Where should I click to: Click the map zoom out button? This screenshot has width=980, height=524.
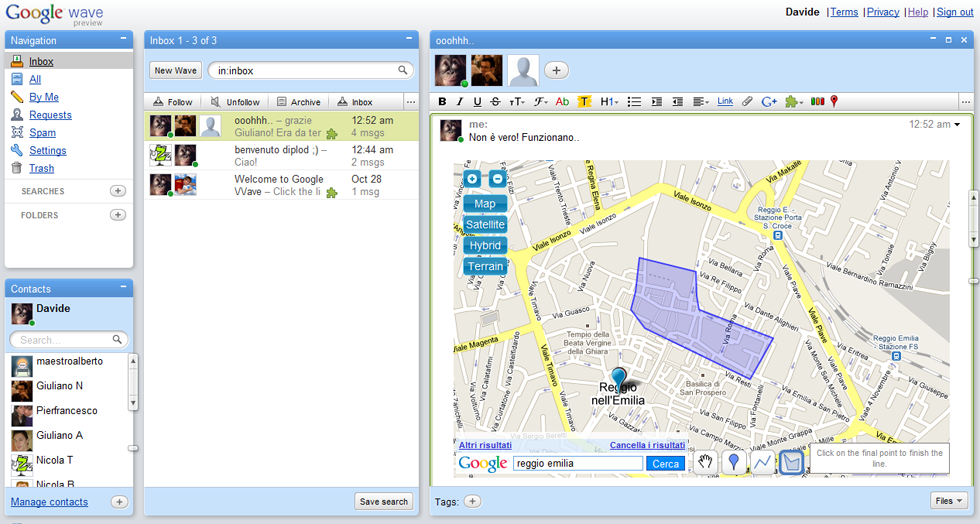coord(498,179)
